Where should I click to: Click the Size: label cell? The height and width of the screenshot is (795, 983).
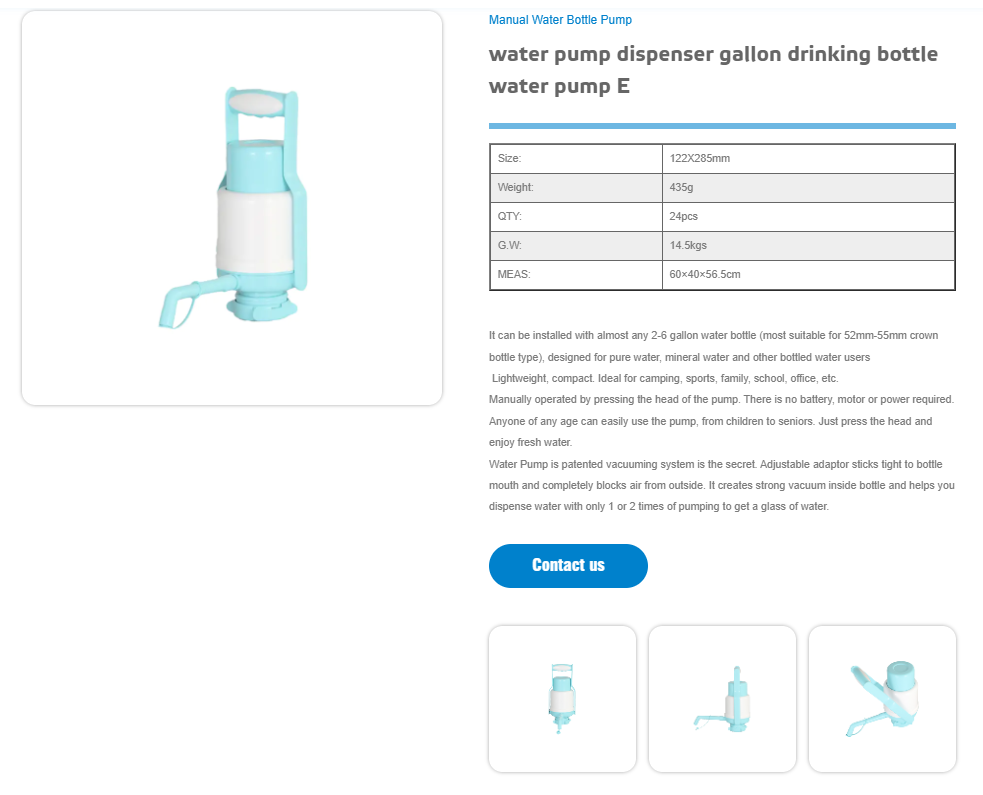coord(576,159)
